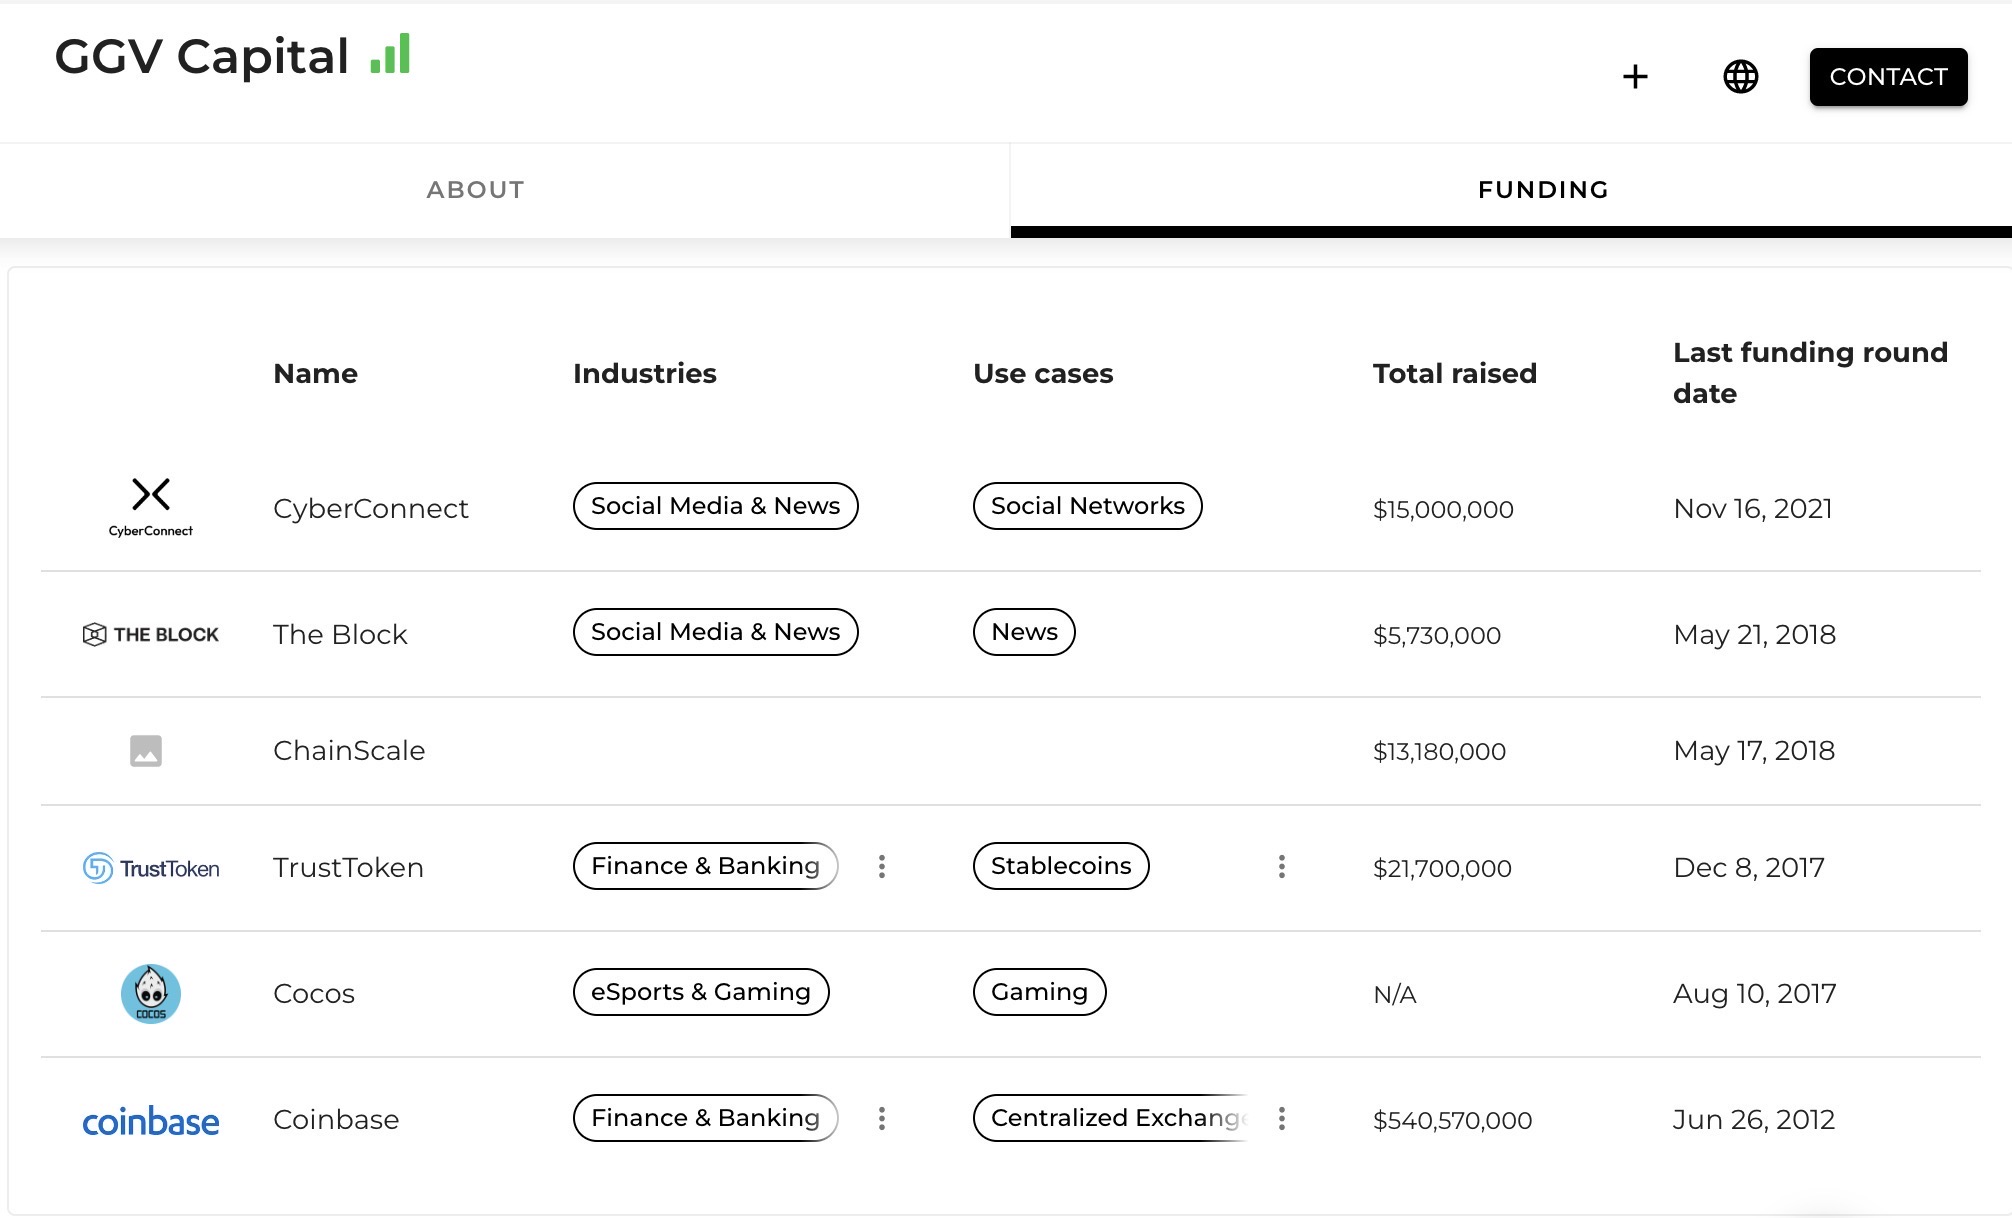This screenshot has height=1218, width=2012.
Task: Click the plus icon in header
Action: point(1635,77)
